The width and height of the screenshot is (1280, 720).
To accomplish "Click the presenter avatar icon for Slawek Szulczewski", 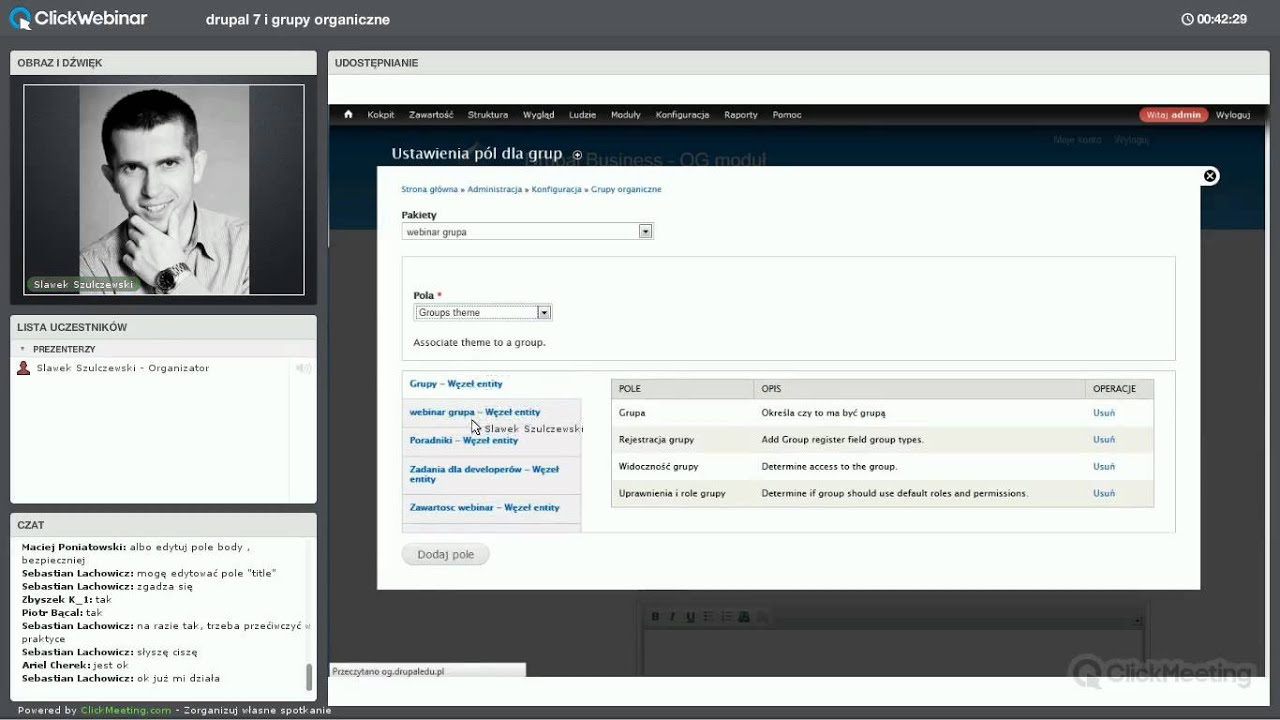I will 24,368.
